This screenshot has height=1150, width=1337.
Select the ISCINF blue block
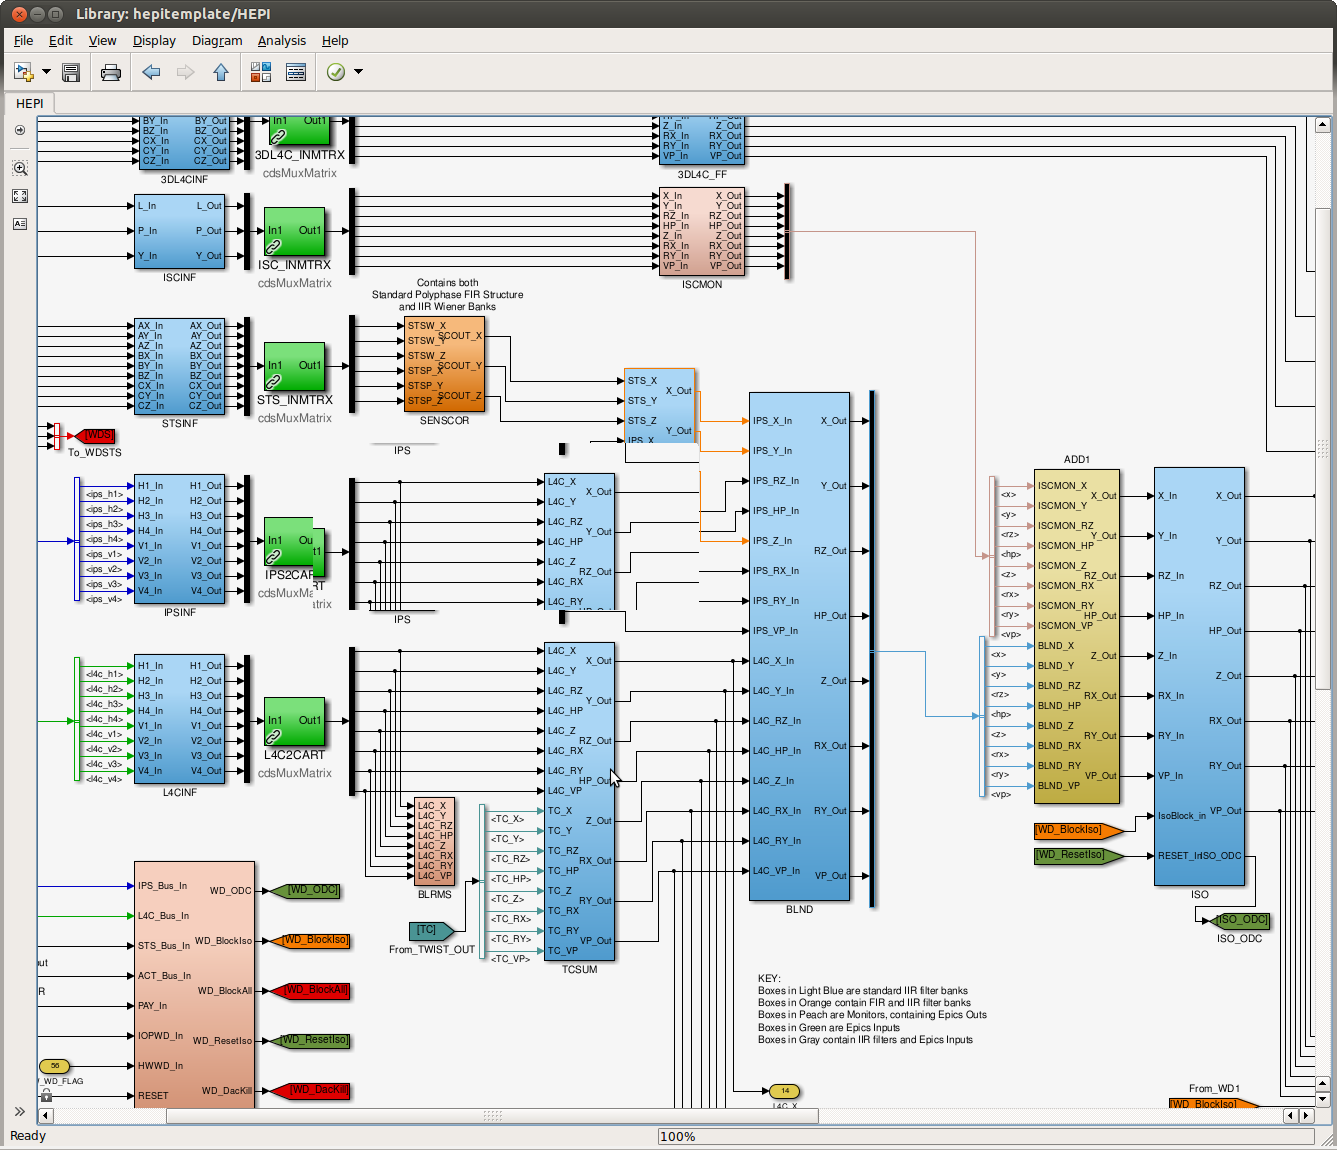(180, 232)
